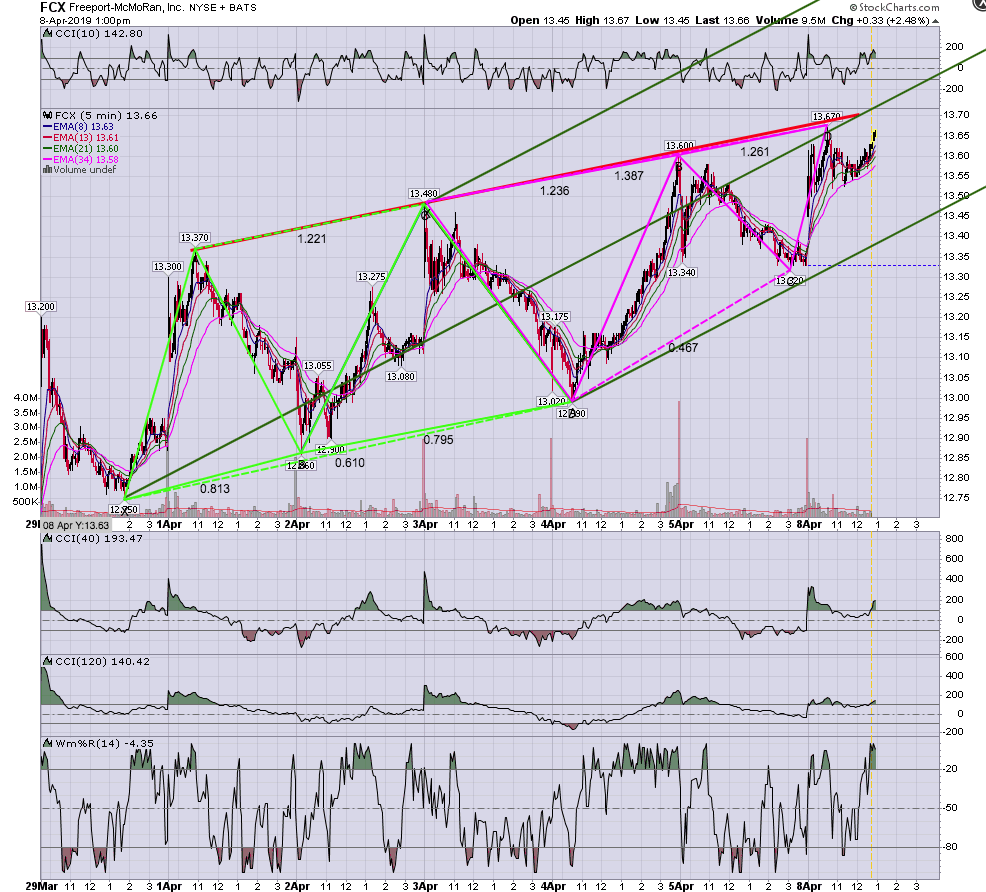Click the 13.340 price label
This screenshot has height=892, width=986.
point(682,272)
